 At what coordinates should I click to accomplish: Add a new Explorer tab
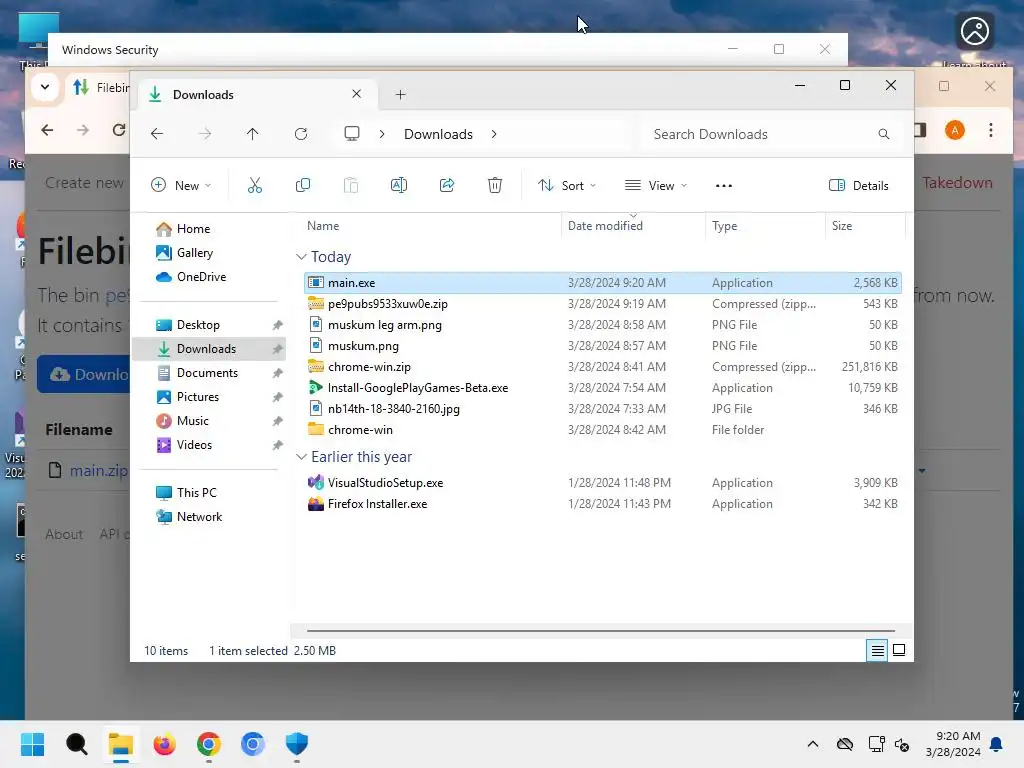[x=400, y=95]
